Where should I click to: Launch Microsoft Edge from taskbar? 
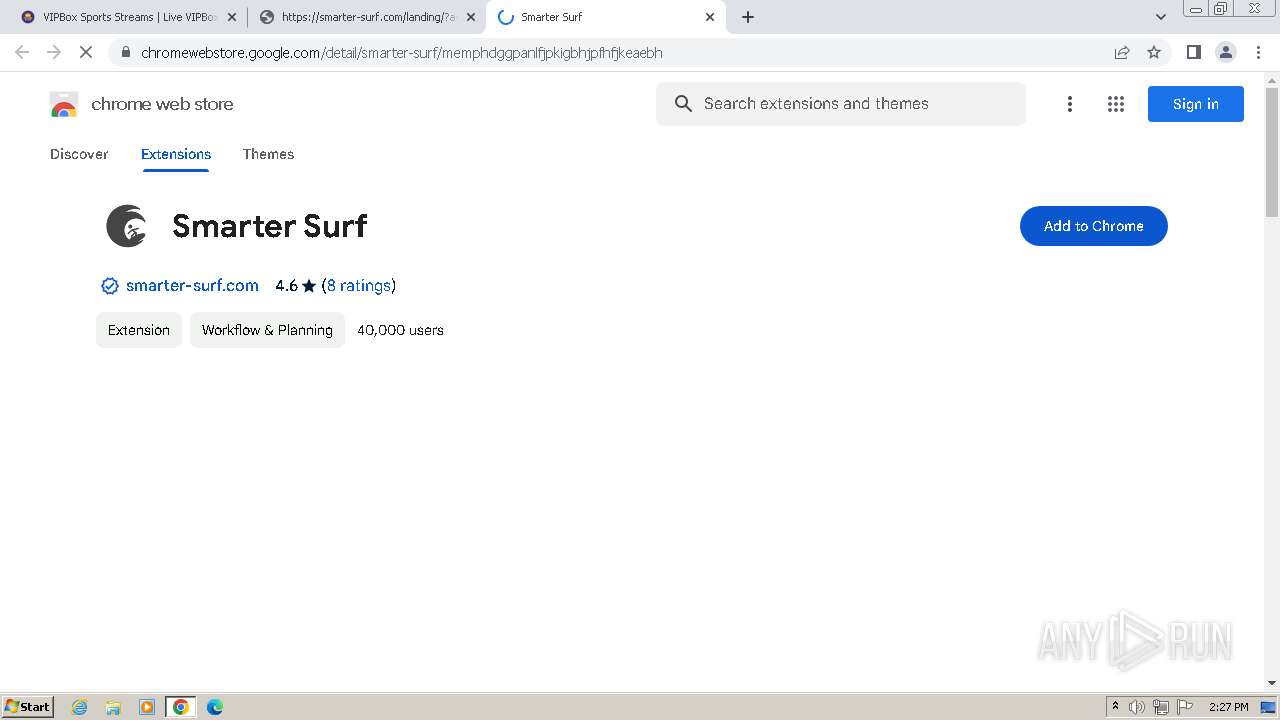(x=215, y=707)
